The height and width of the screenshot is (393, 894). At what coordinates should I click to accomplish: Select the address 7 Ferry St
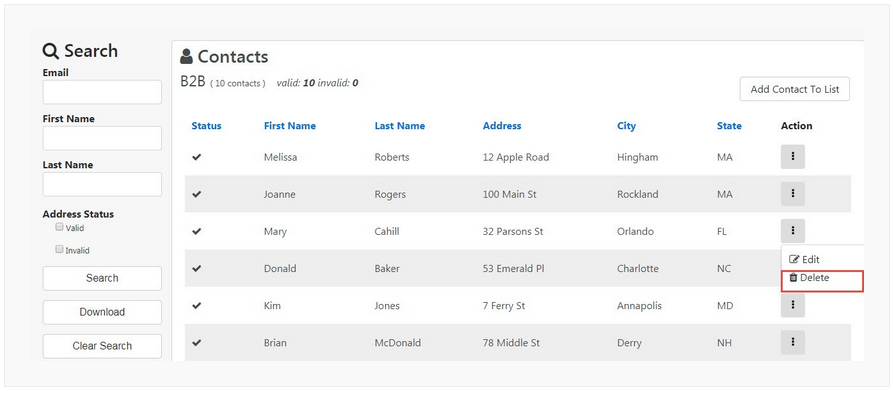tap(504, 306)
